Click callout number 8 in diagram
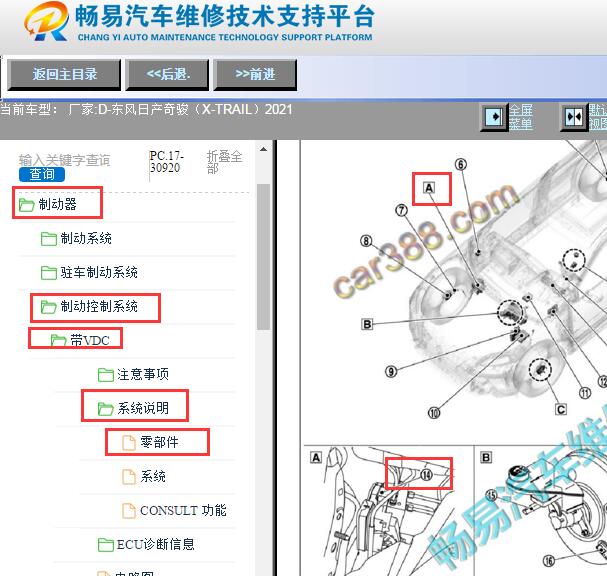This screenshot has width=607, height=576. [366, 241]
